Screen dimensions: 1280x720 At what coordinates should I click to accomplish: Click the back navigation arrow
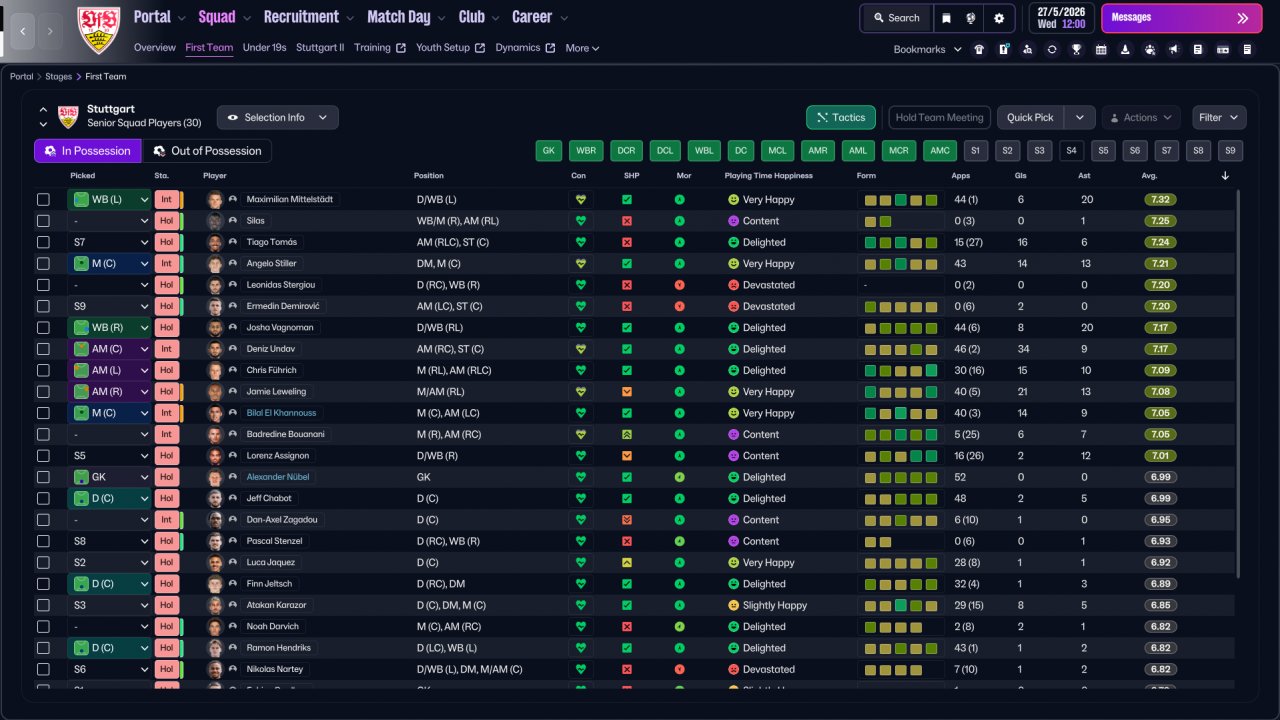click(x=23, y=32)
